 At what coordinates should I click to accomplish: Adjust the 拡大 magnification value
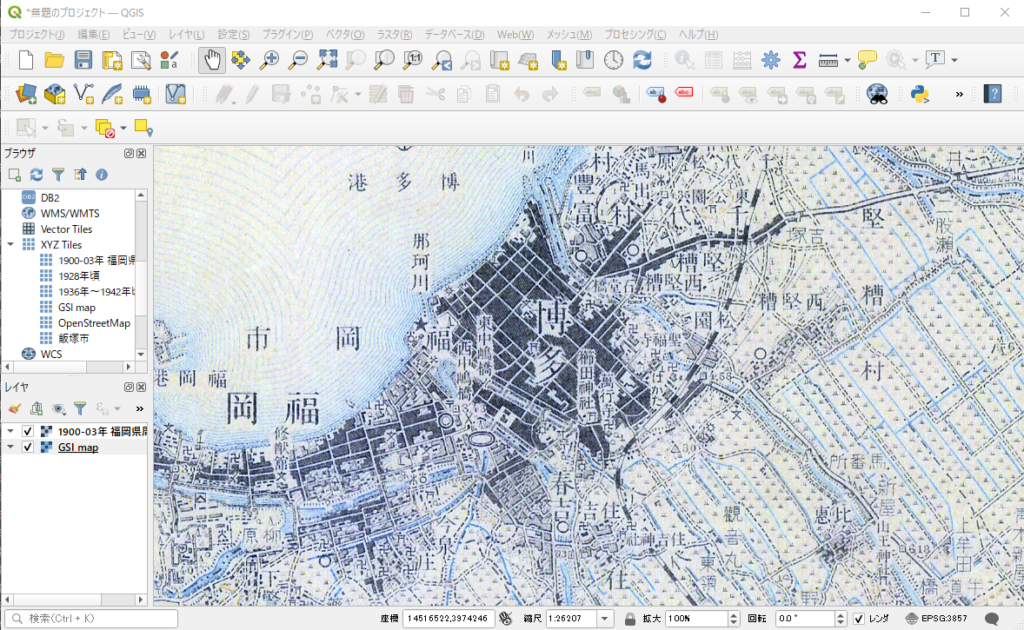click(x=691, y=617)
